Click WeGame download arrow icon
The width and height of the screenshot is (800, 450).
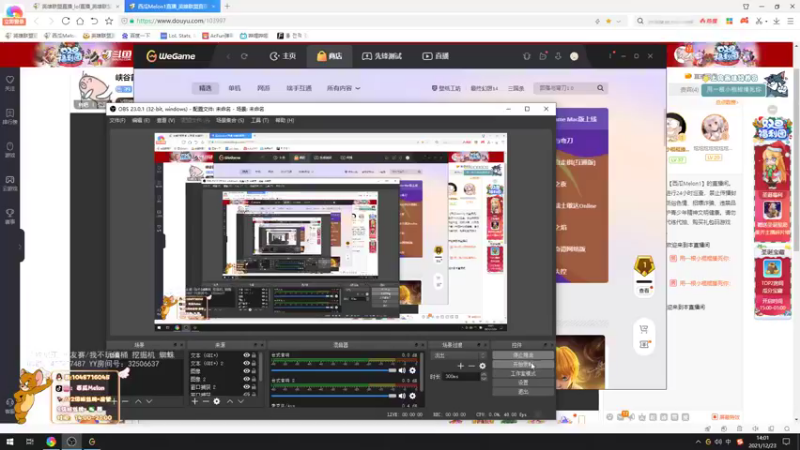(558, 56)
